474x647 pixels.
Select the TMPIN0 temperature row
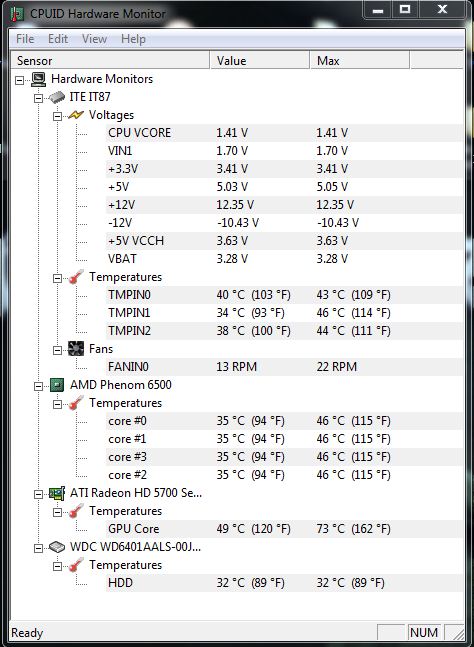pyautogui.click(x=284, y=295)
